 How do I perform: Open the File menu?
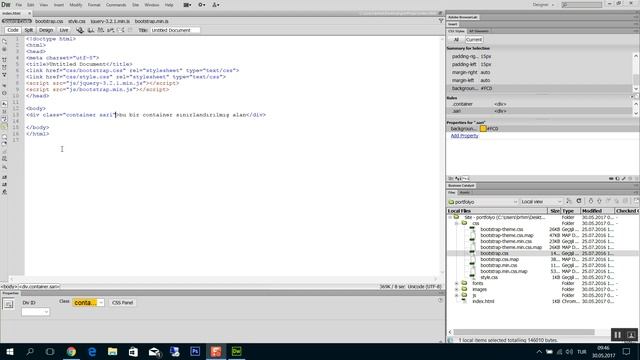click(x=19, y=5)
